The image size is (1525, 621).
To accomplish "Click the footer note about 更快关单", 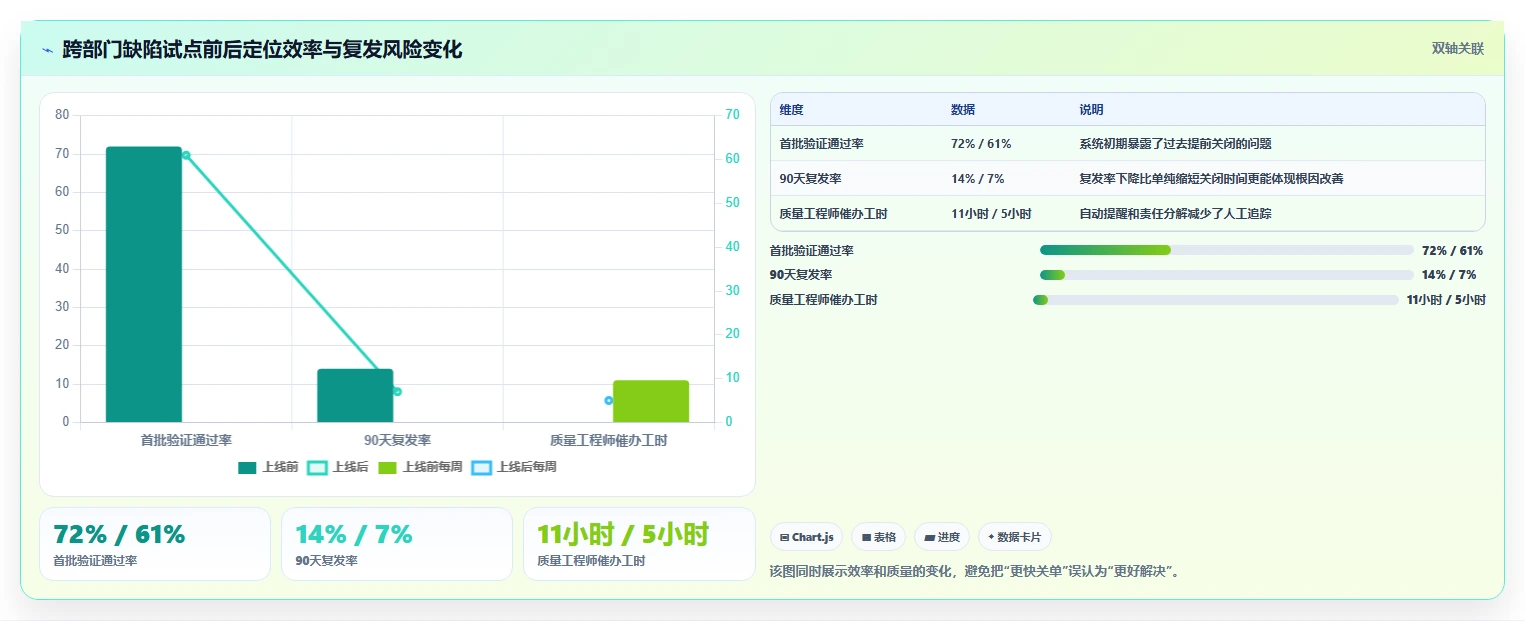I will point(976,572).
